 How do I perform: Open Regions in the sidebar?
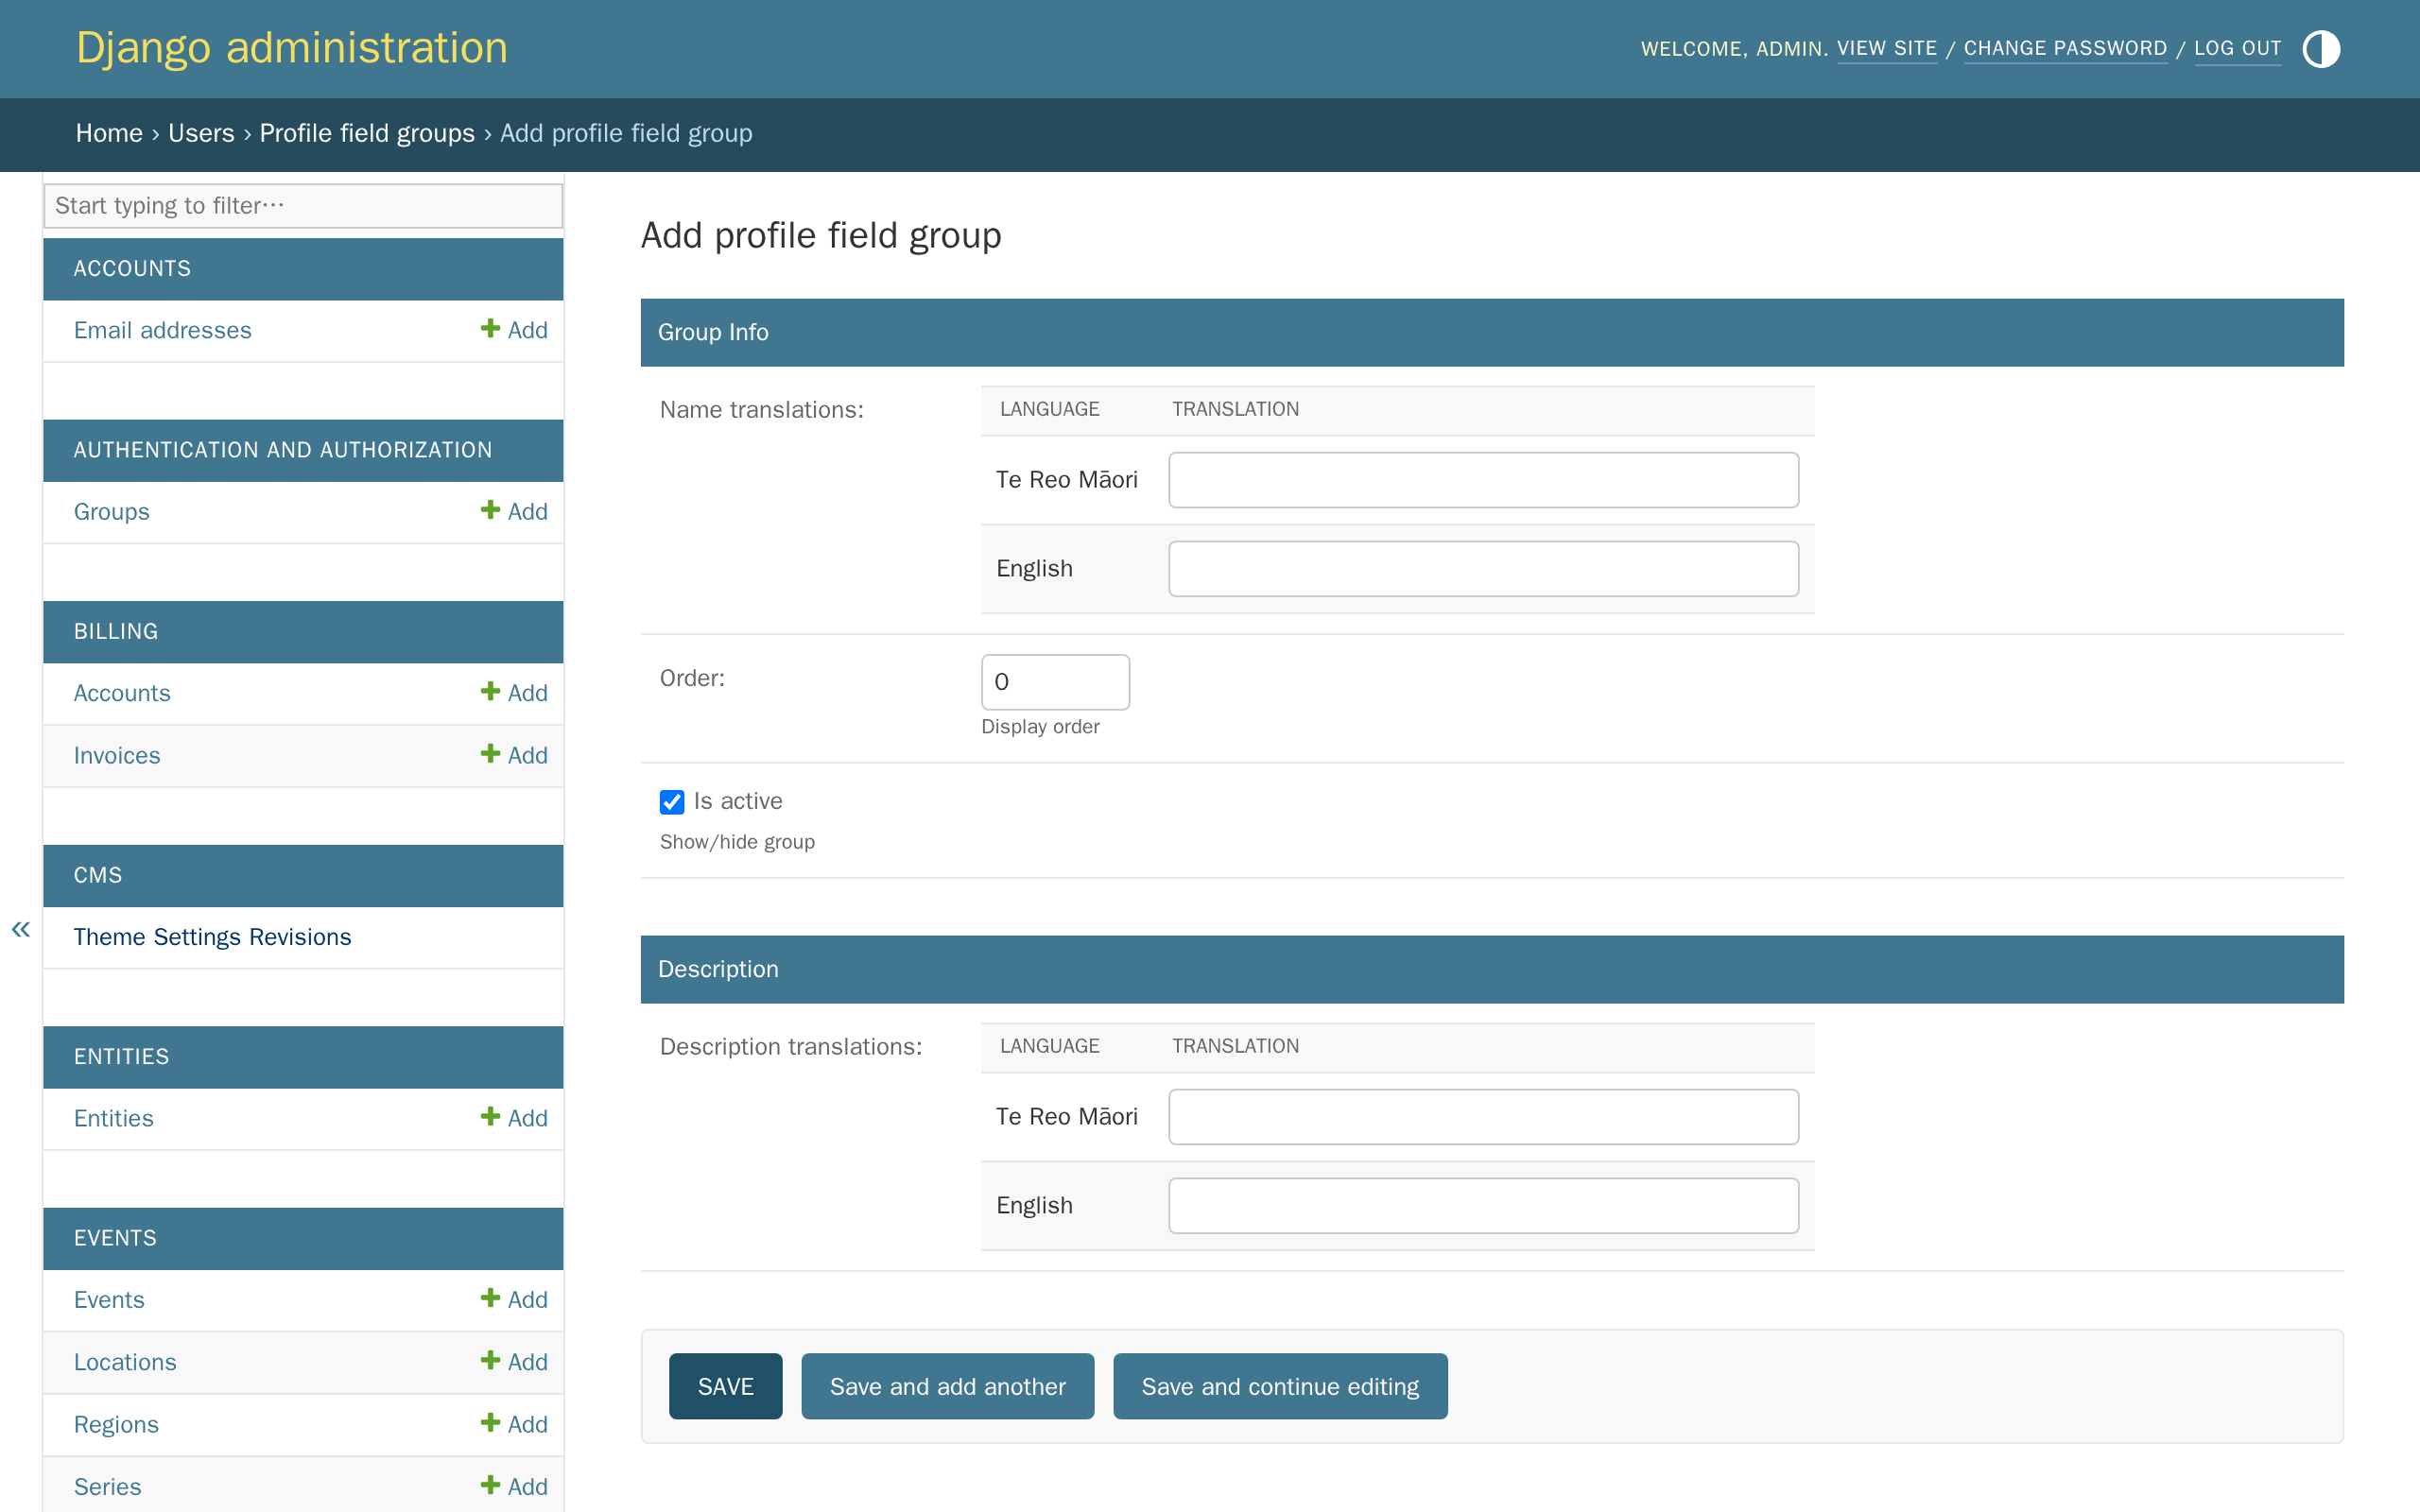[x=116, y=1425]
